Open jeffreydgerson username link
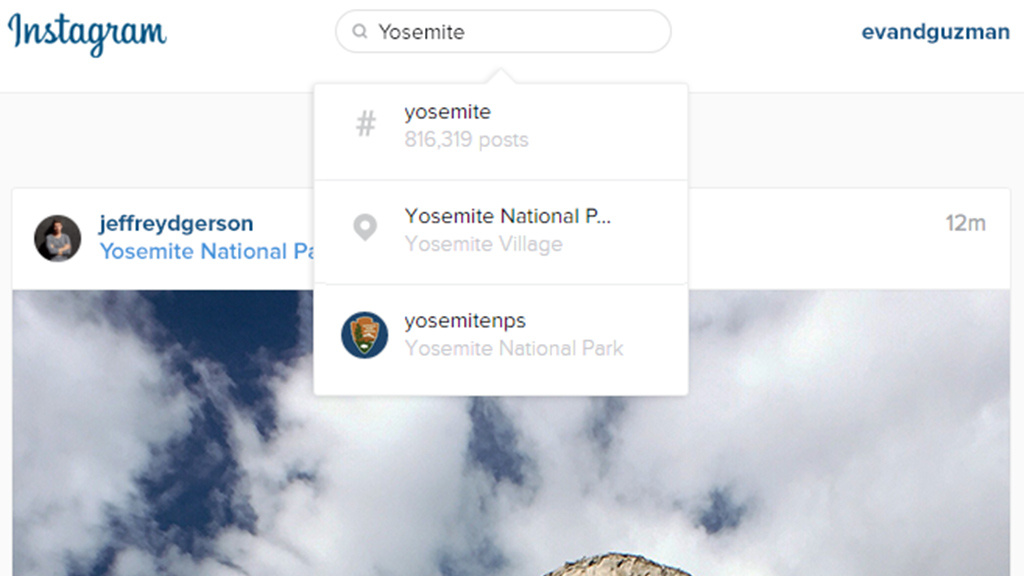This screenshot has width=1024, height=576. coord(176,223)
